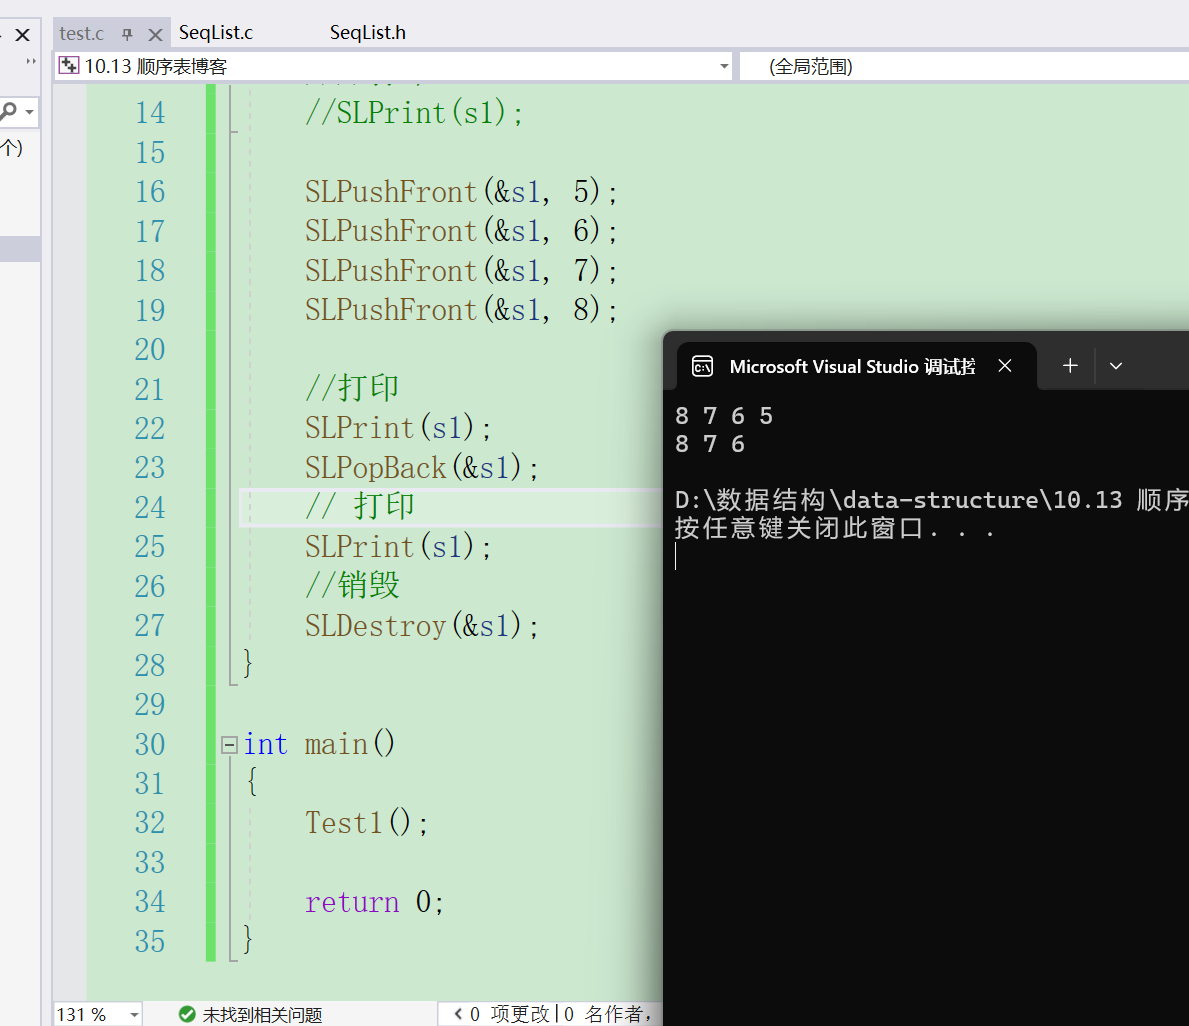This screenshot has width=1189, height=1026.
Task: Click line number 30 in the gutter
Action: pyautogui.click(x=150, y=744)
